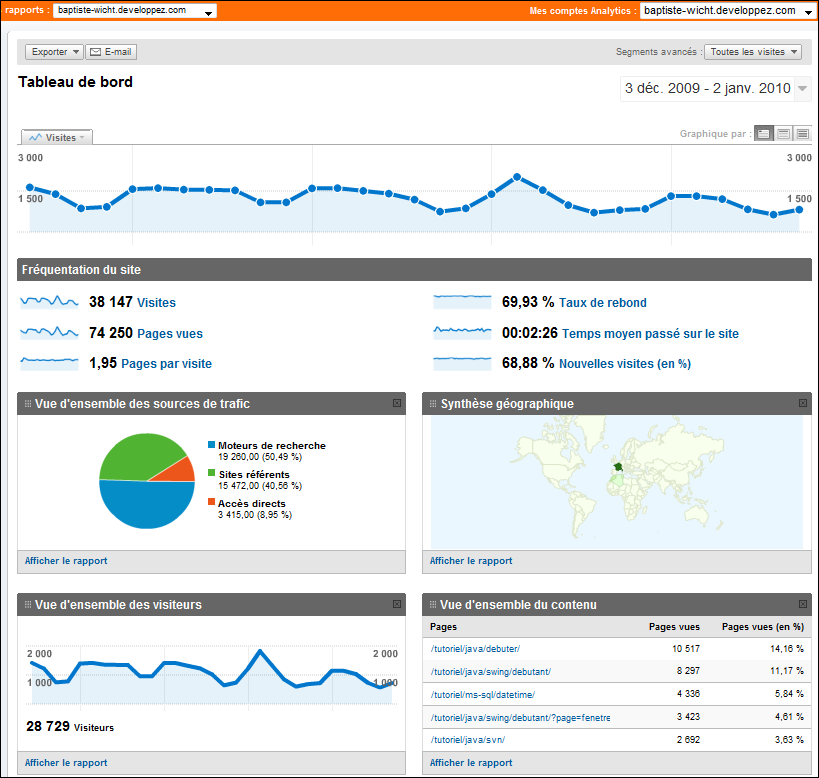Open the date range picker arrow
The image size is (819, 778).
coord(802,89)
